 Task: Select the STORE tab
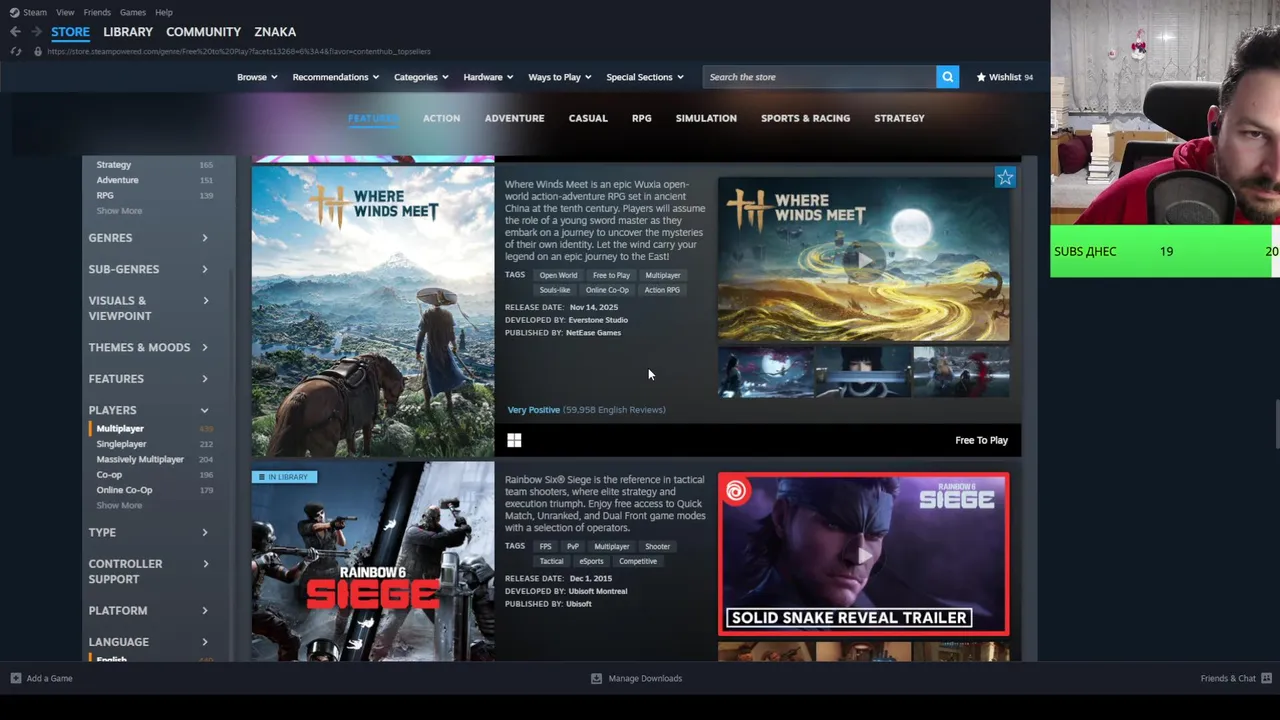70,32
